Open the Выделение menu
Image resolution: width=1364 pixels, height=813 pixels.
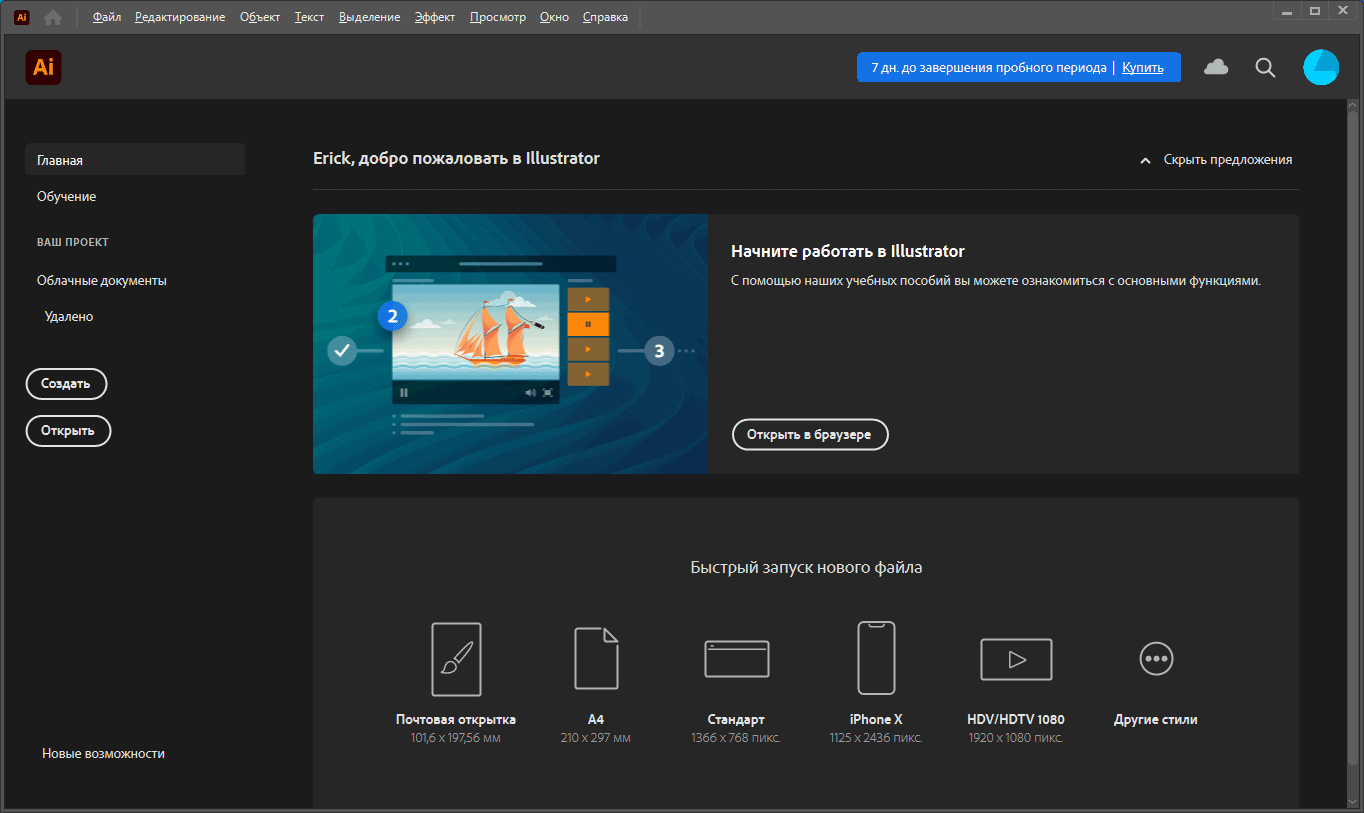369,17
